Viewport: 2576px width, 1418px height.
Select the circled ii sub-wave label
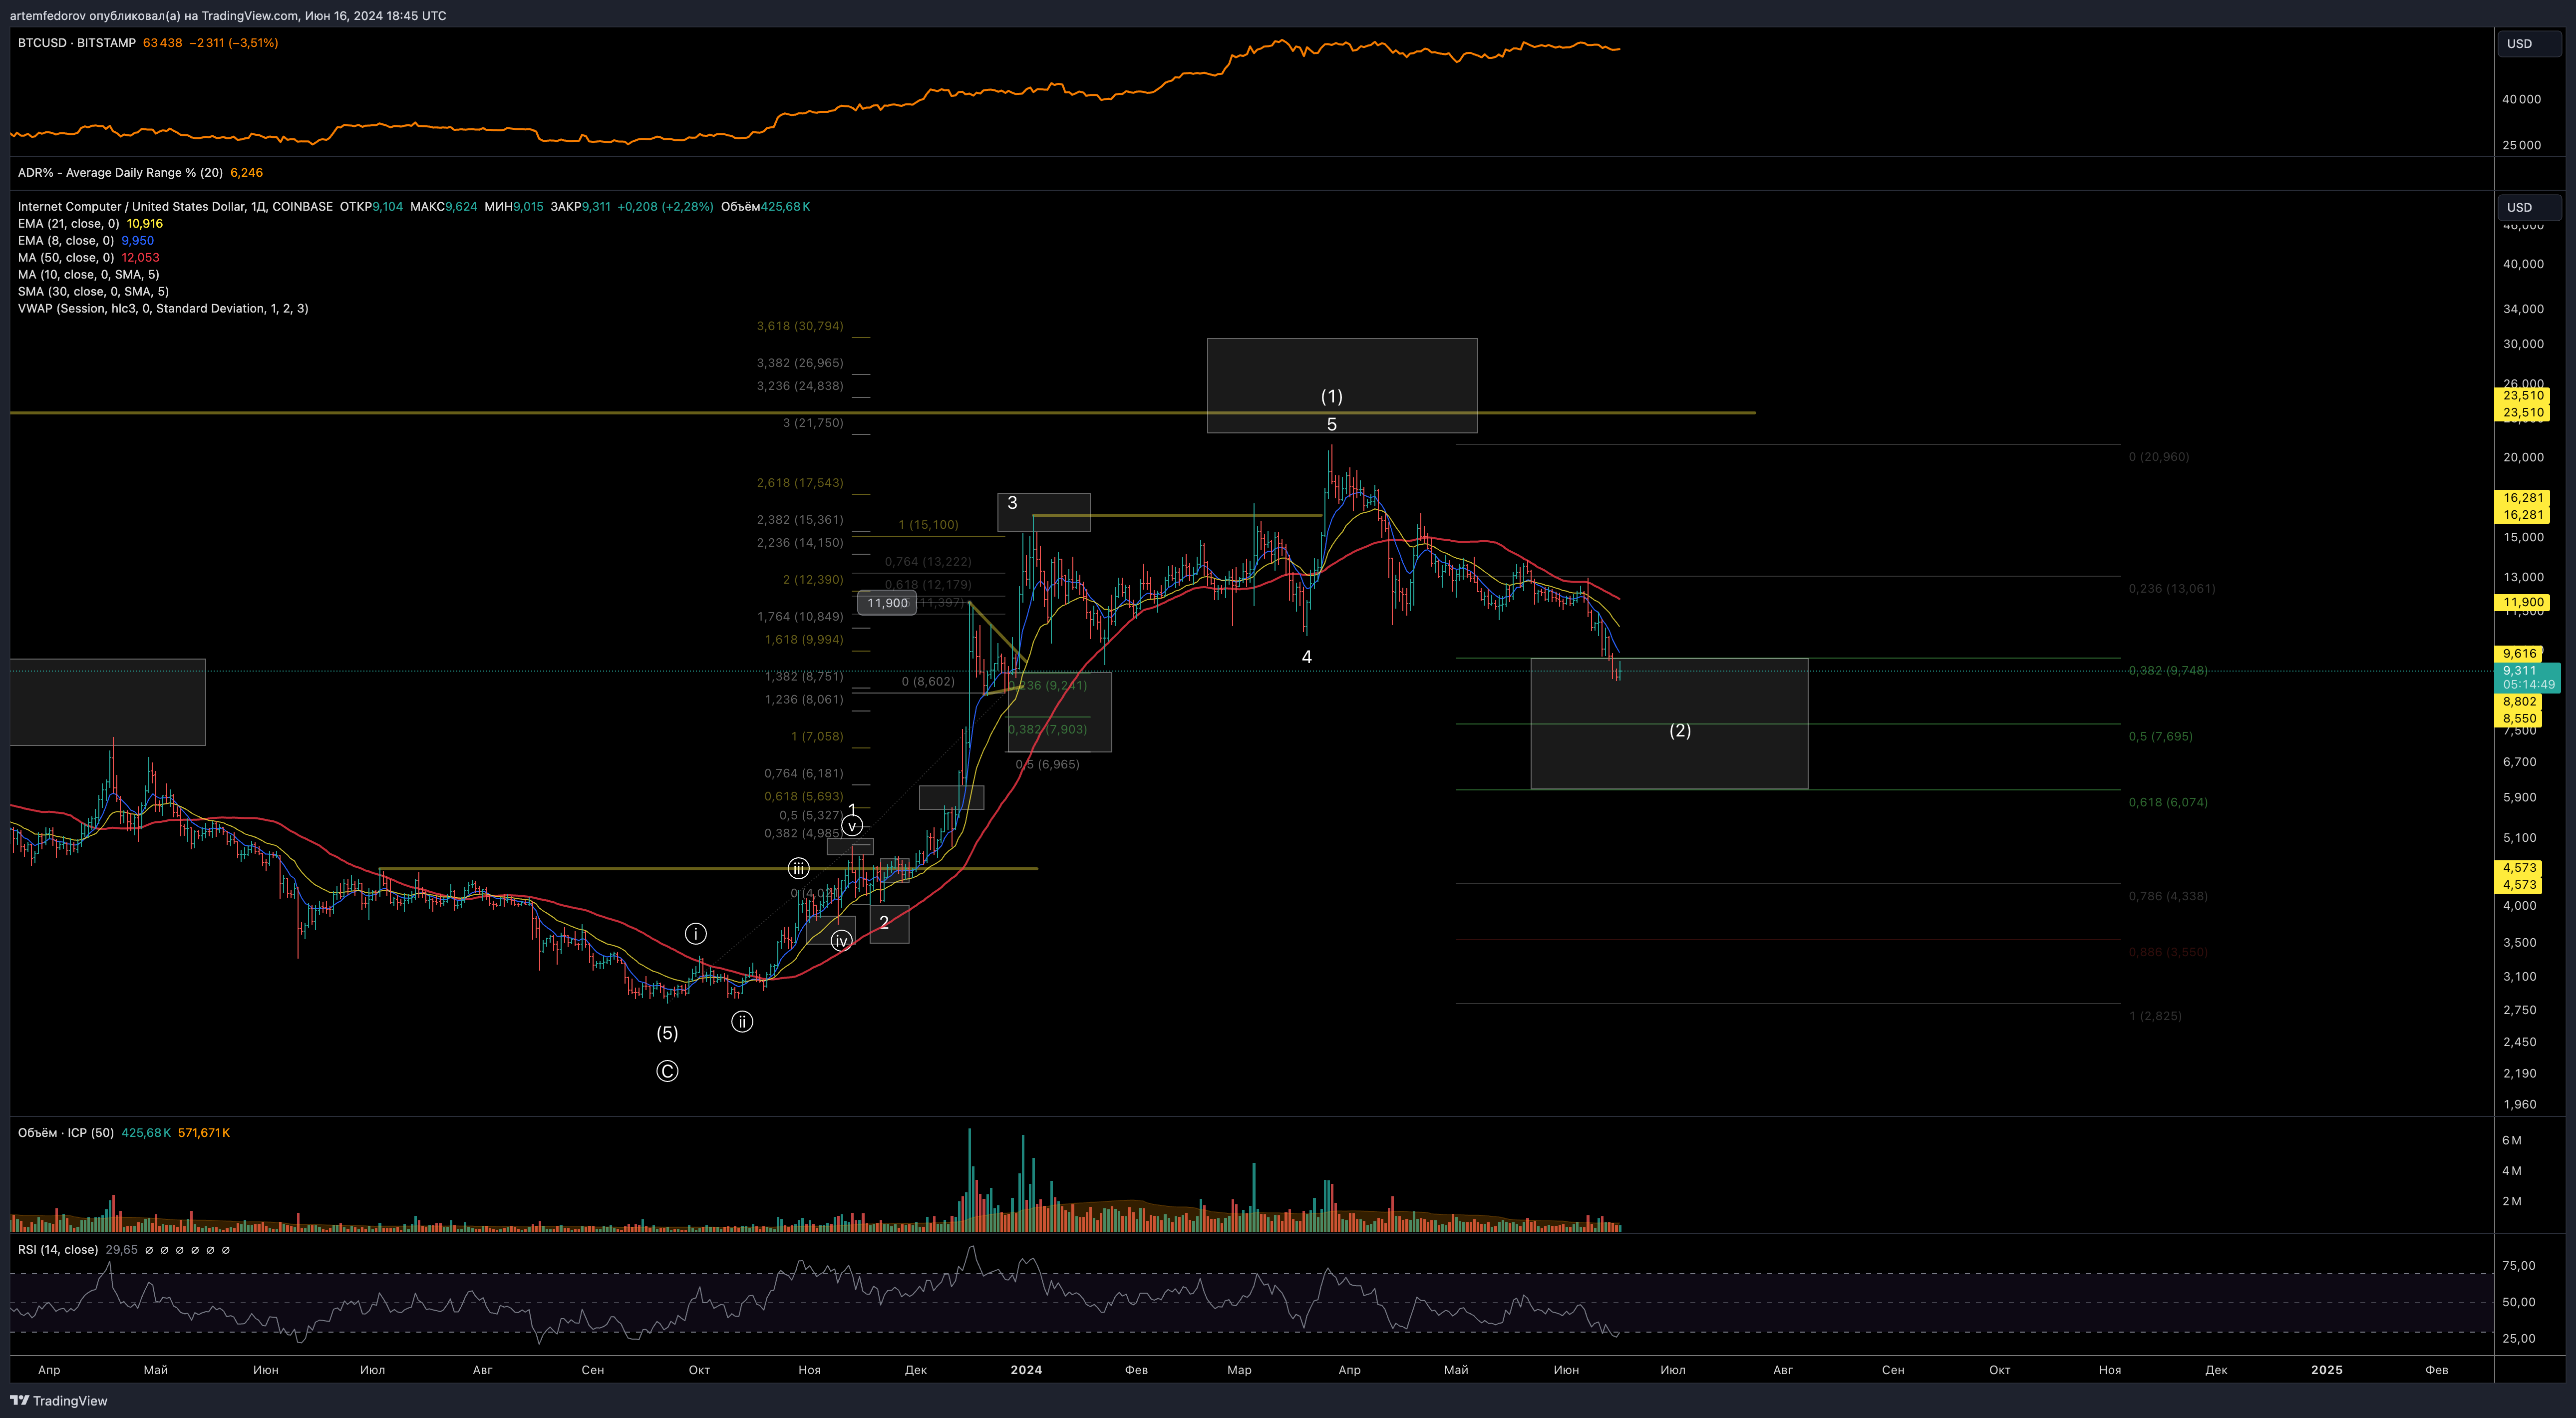742,1022
